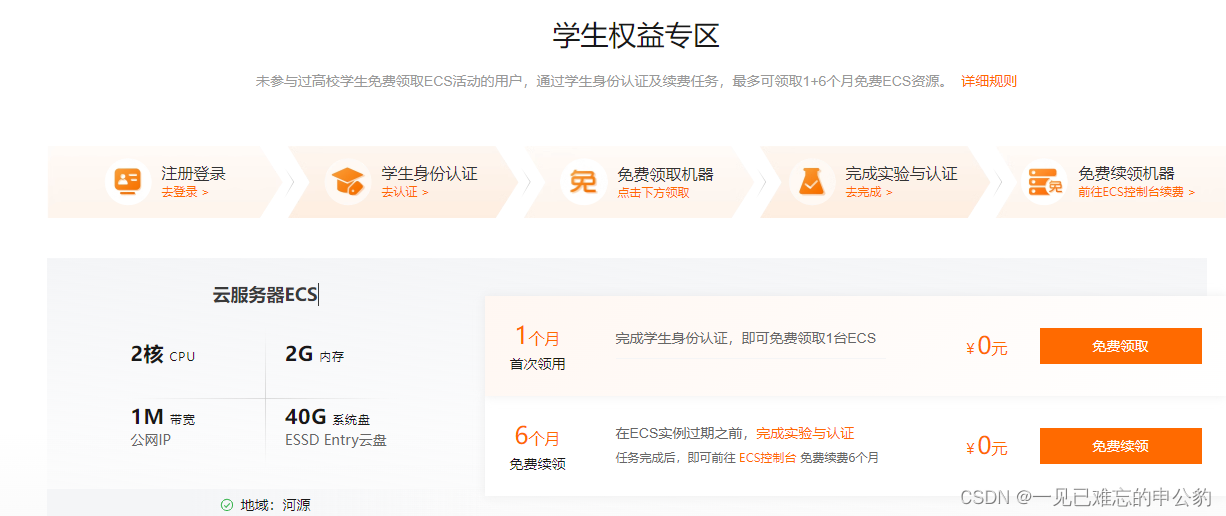Select the 免费续领机器 step title
1226x516 pixels.
[x=1127, y=173]
